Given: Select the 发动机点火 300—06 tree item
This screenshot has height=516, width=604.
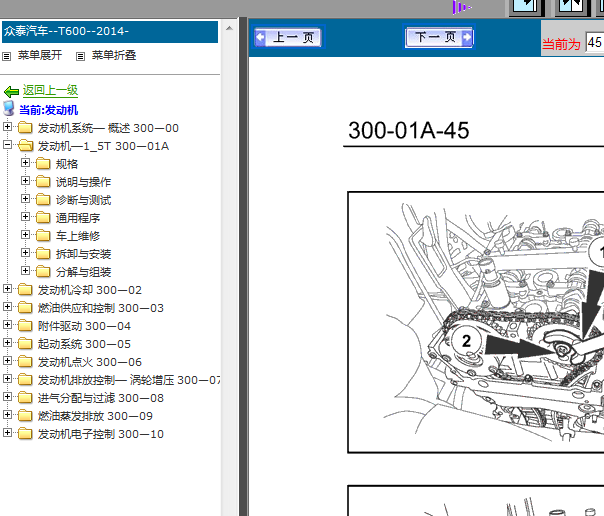Looking at the screenshot, I should (x=90, y=362).
